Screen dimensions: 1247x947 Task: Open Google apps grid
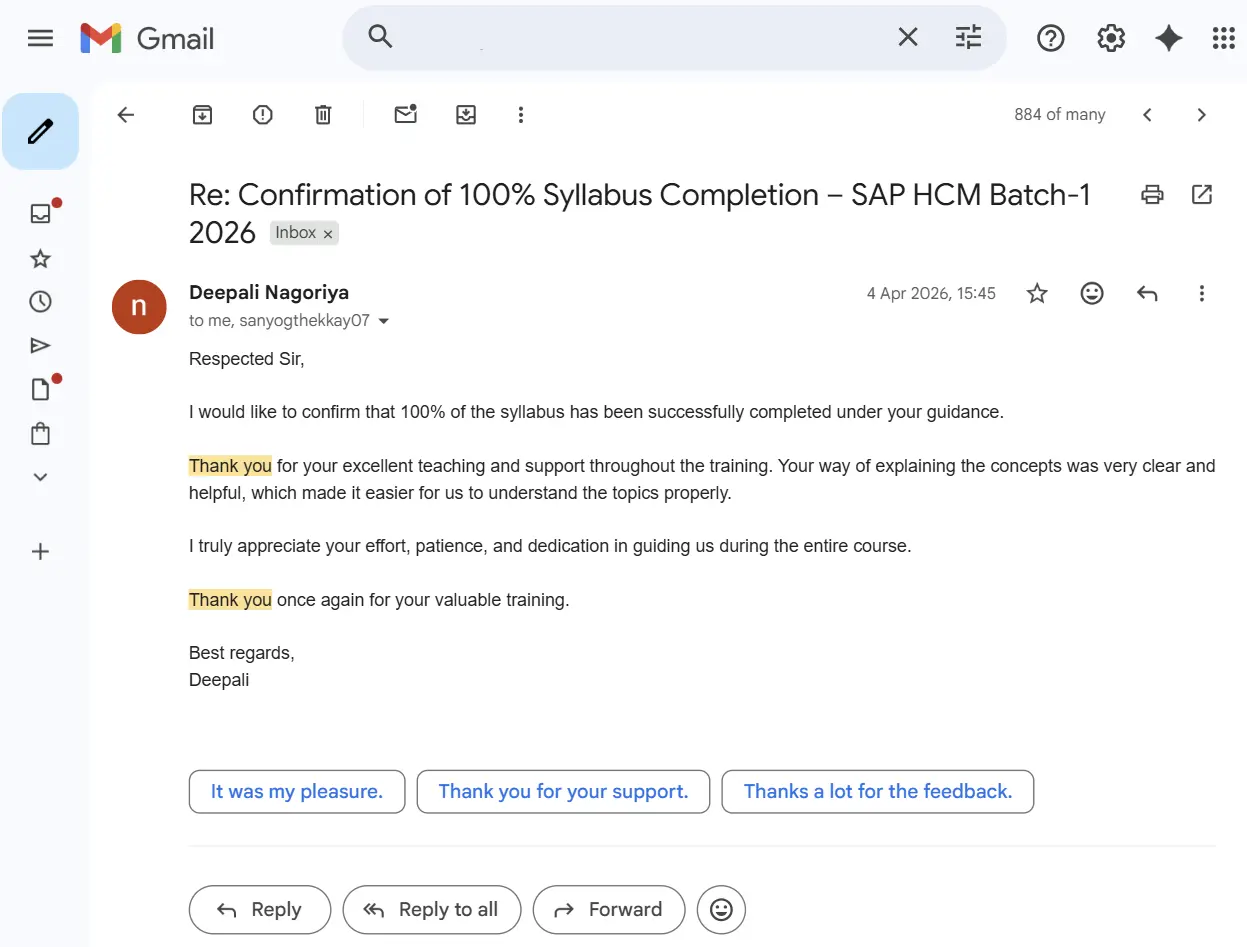(1224, 38)
